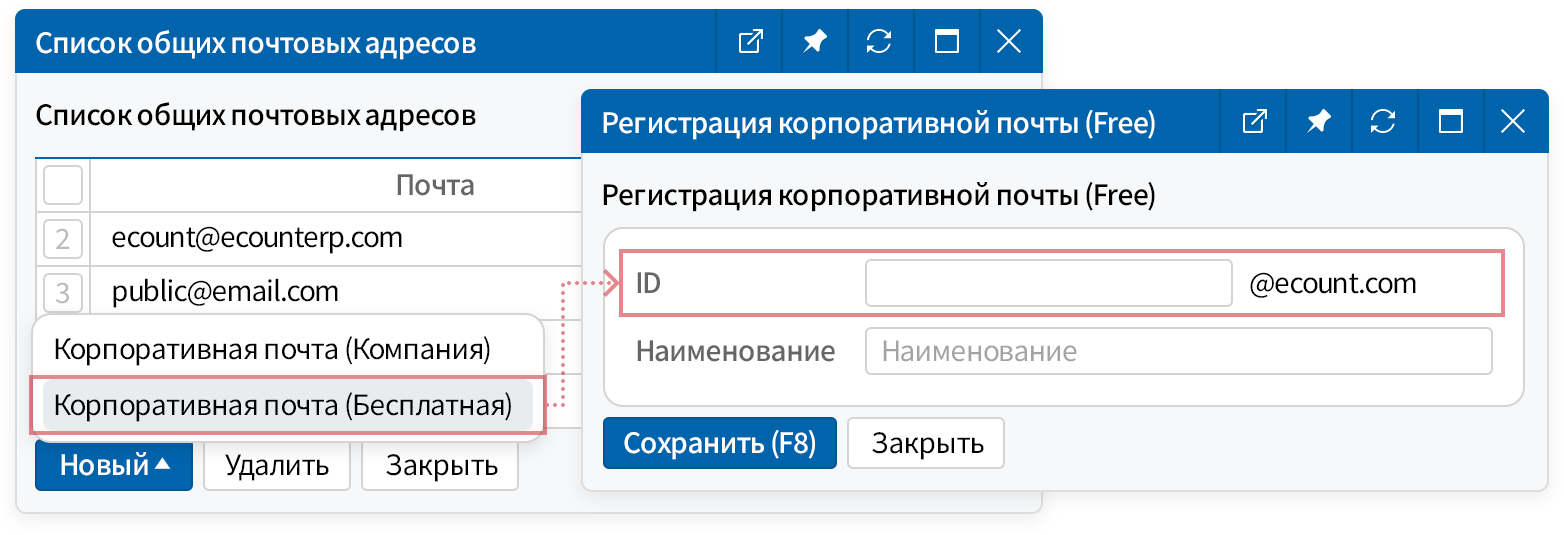Image resolution: width=1564 pixels, height=535 pixels.
Task: Check row 3 box for public@email.com
Action: 63,292
